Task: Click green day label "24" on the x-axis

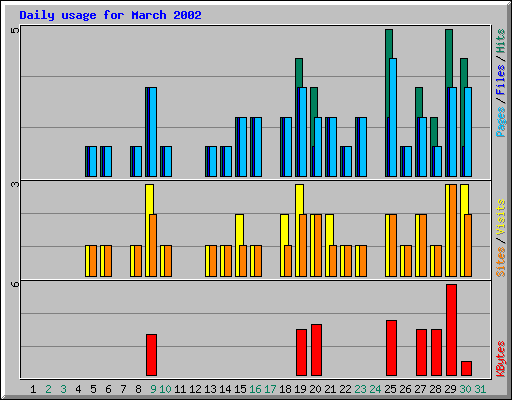Action: pyautogui.click(x=375, y=389)
